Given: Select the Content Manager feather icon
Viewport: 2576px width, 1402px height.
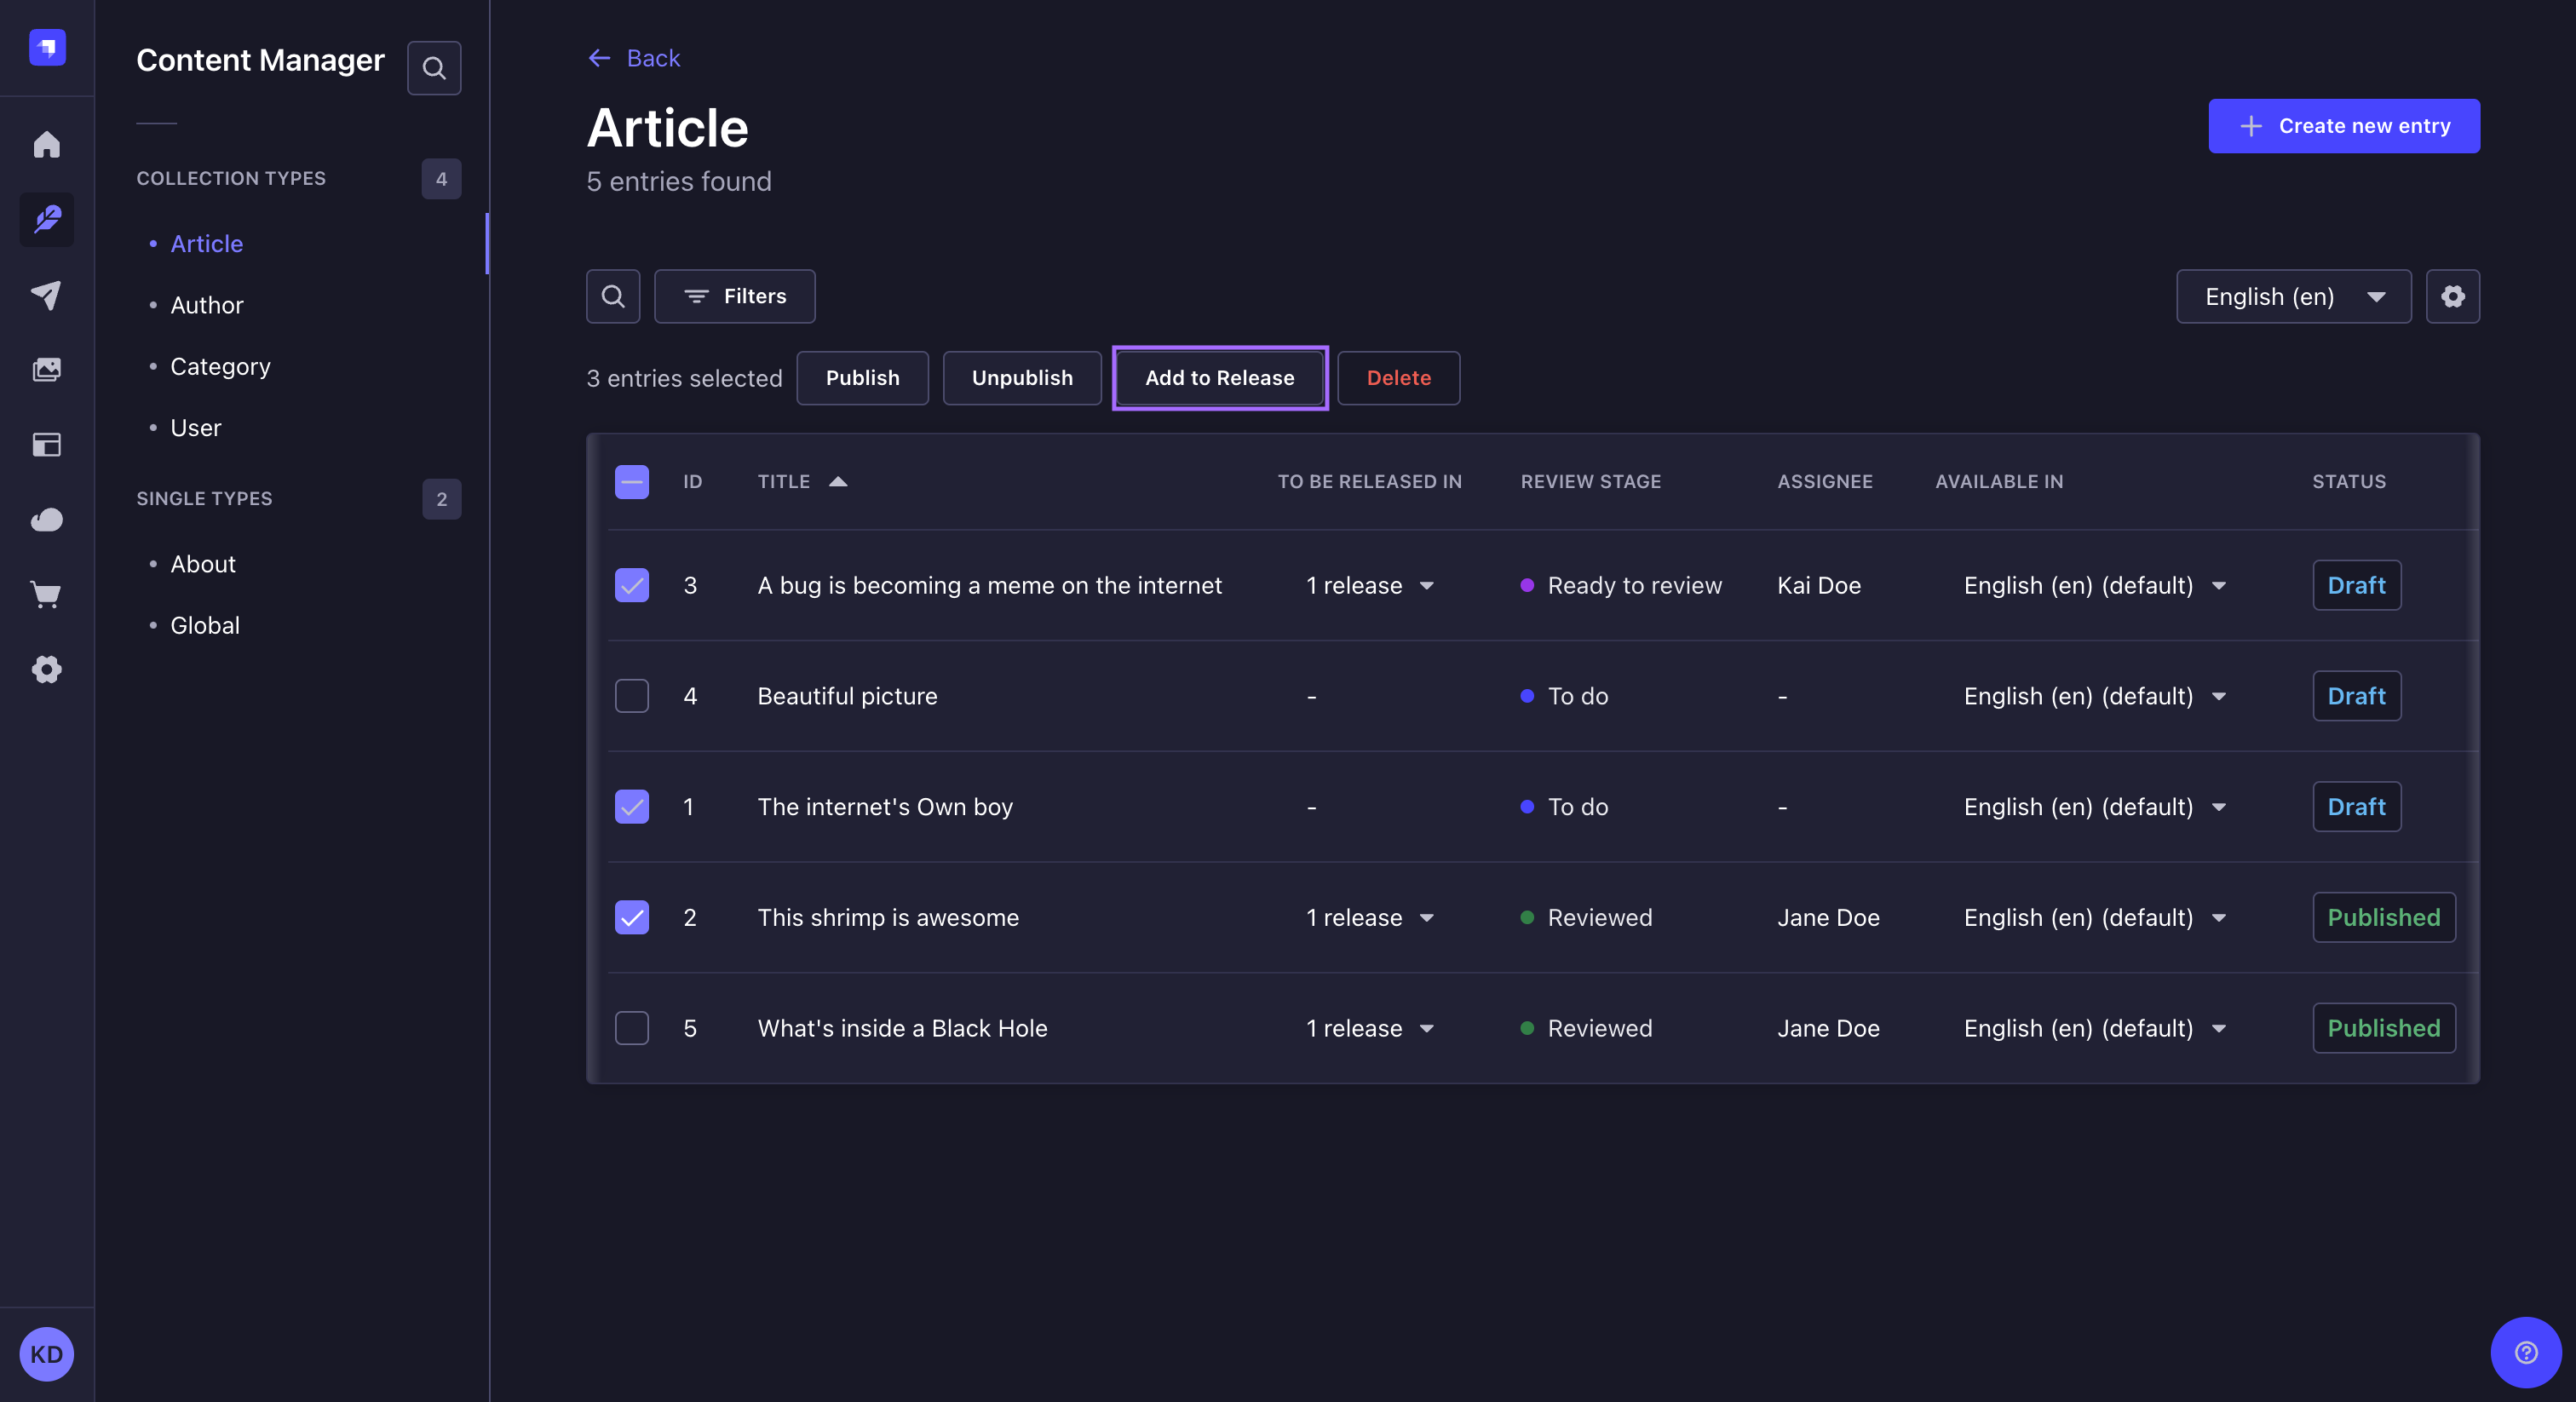Looking at the screenshot, I should pos(46,219).
